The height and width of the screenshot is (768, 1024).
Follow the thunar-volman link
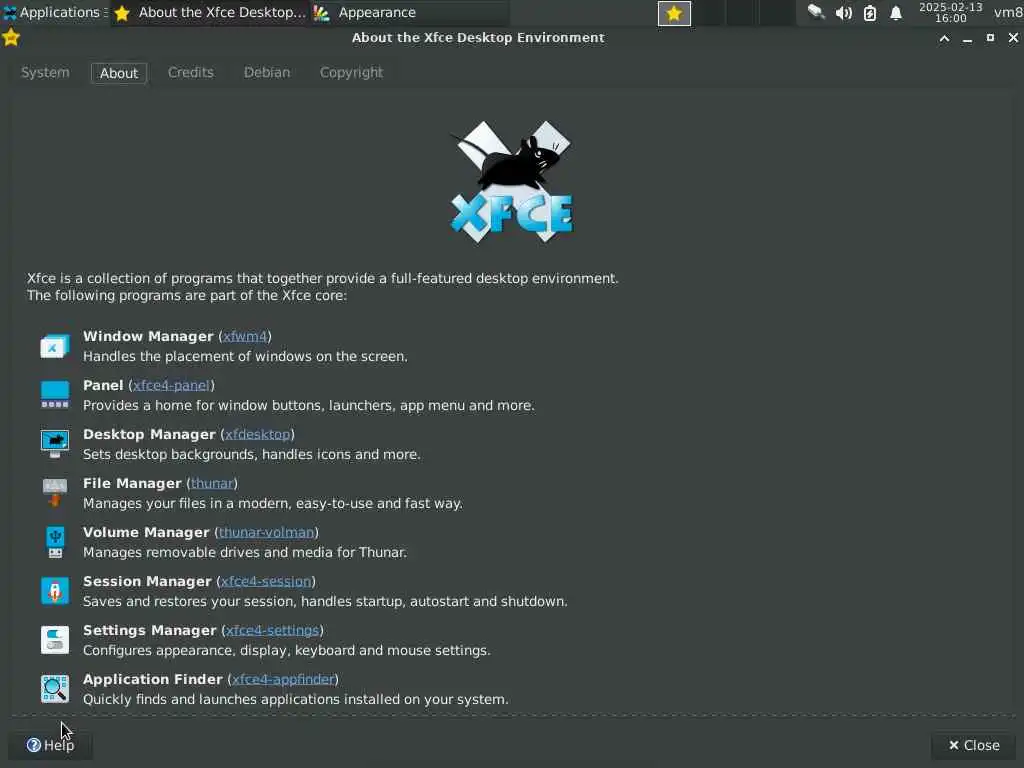[x=266, y=532]
